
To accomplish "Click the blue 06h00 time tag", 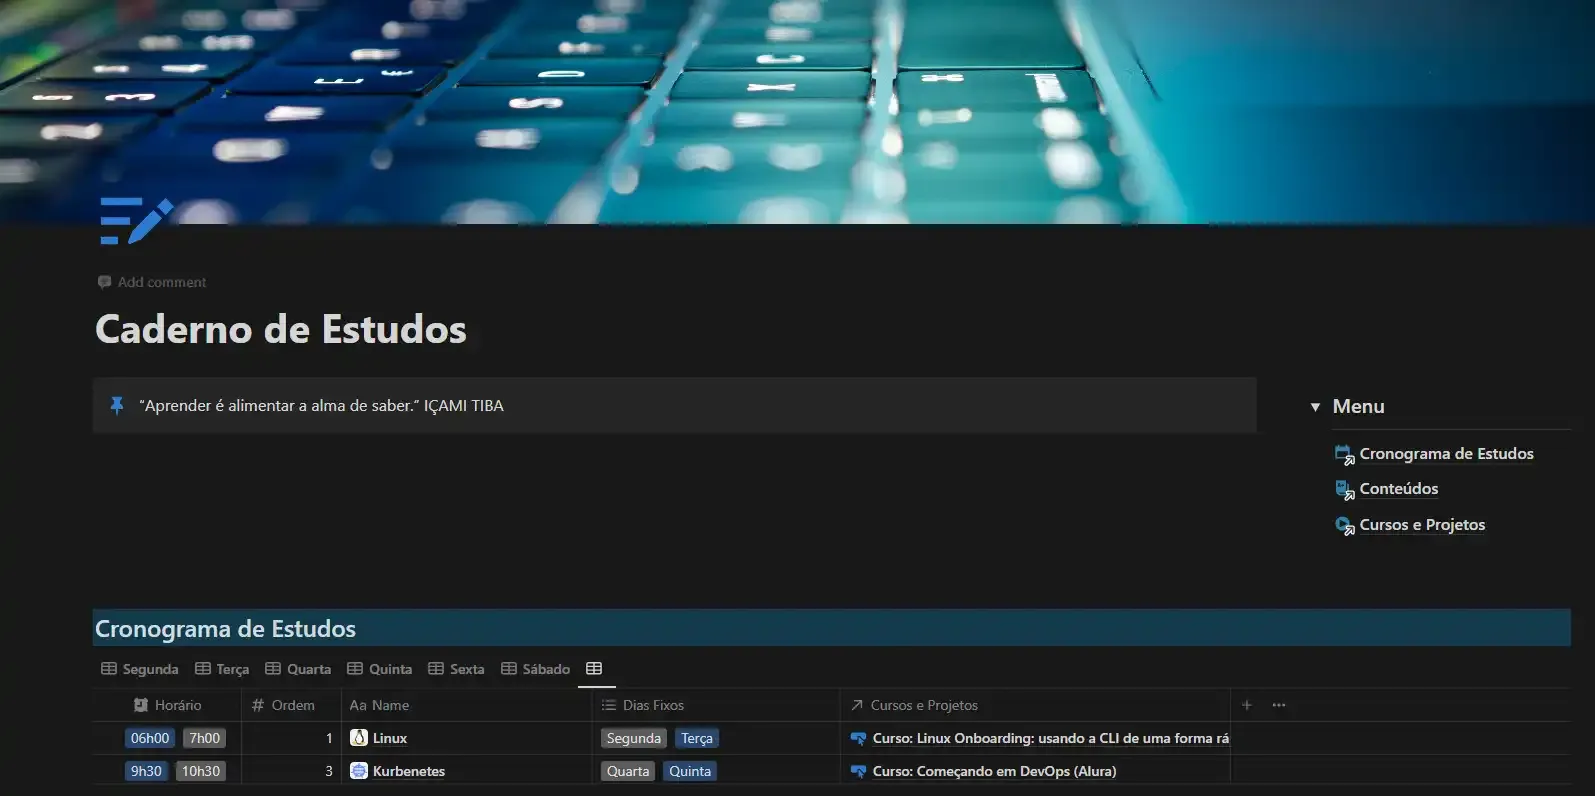I will pyautogui.click(x=150, y=738).
